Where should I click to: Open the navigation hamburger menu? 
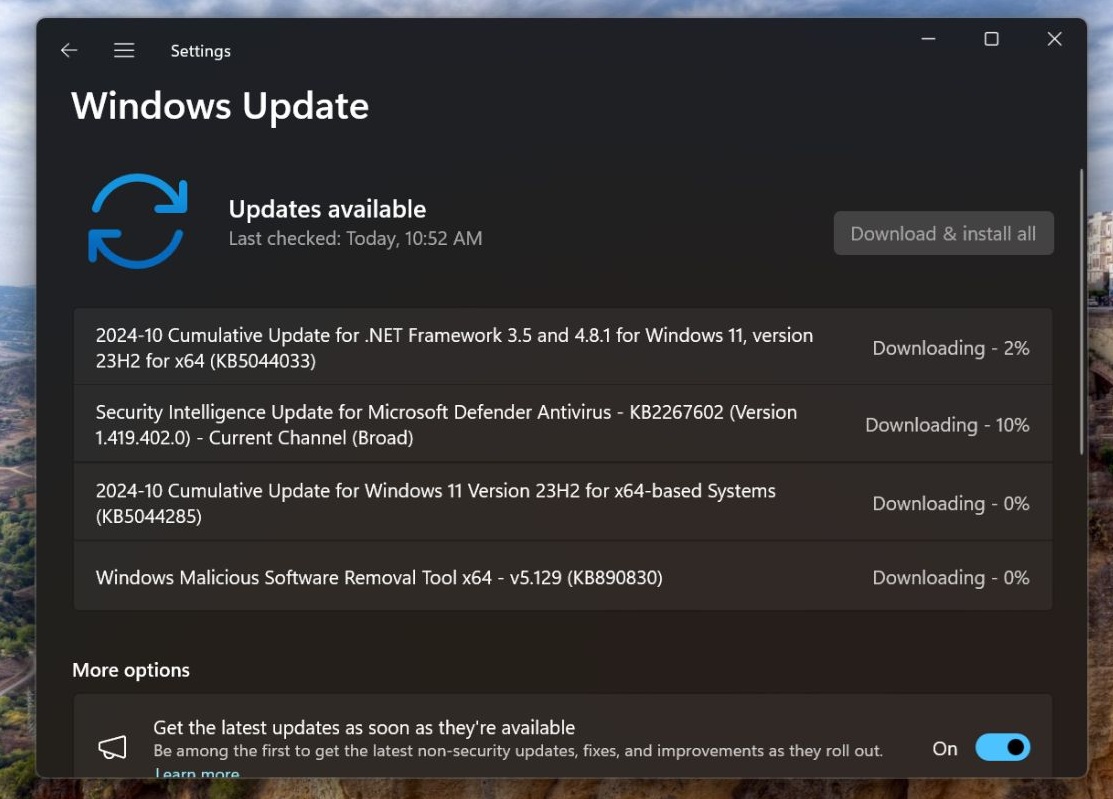pos(124,50)
